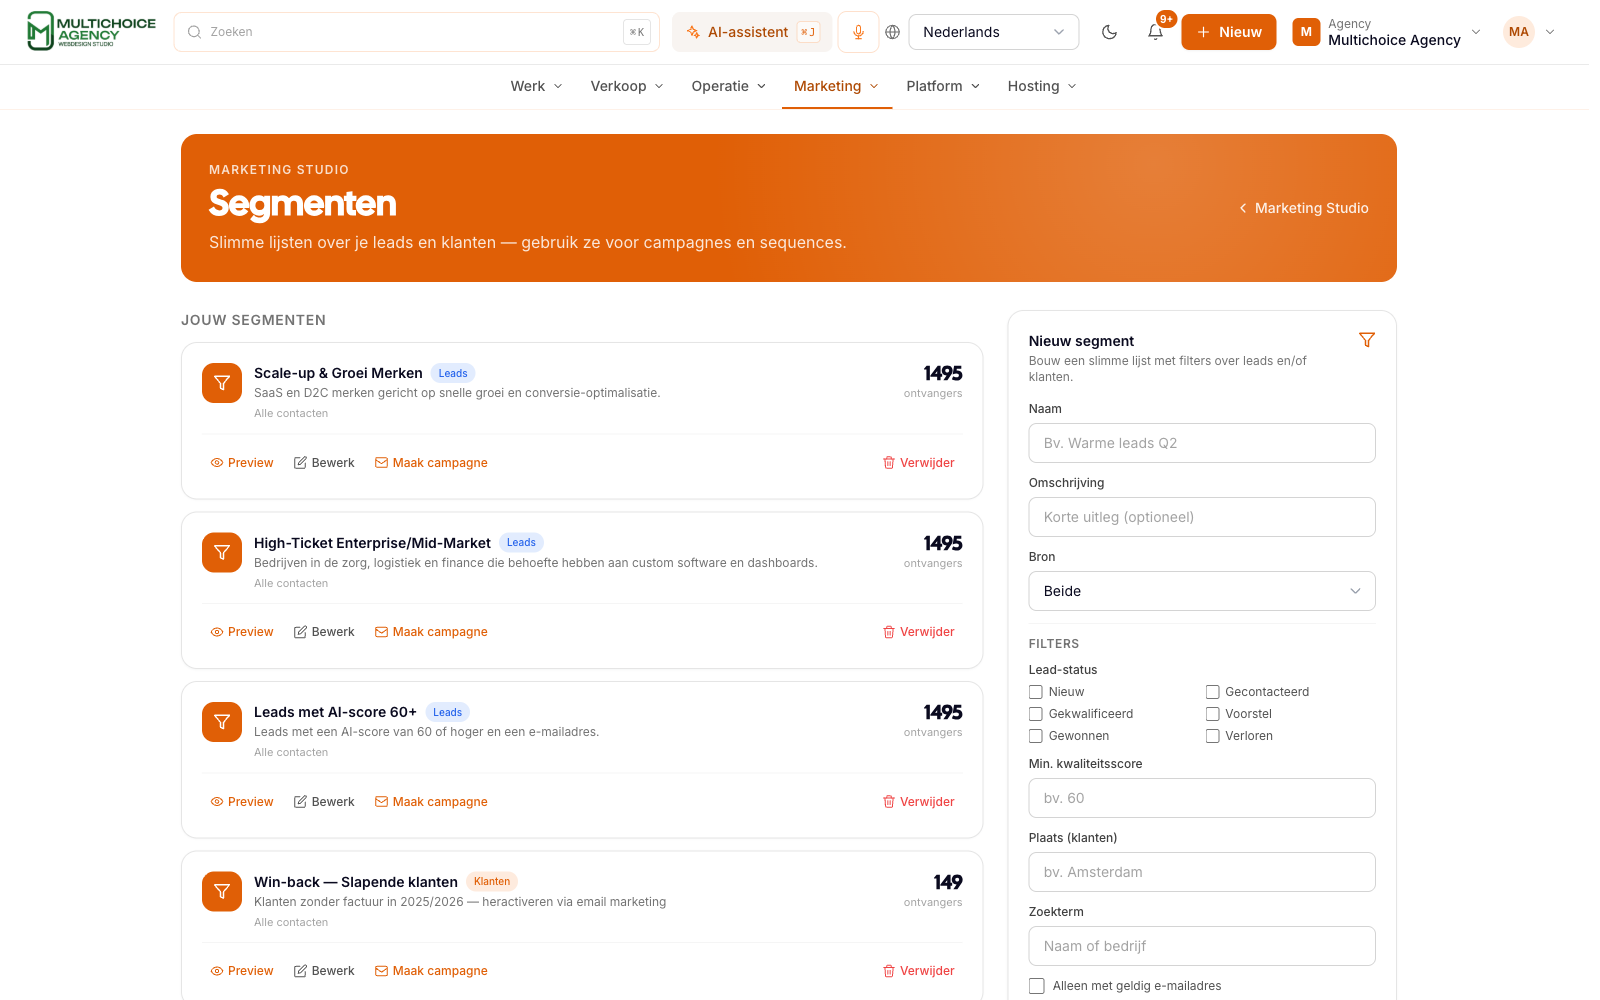The width and height of the screenshot is (1600, 1000).
Task: Toggle dark mode moon icon
Action: [x=1109, y=32]
